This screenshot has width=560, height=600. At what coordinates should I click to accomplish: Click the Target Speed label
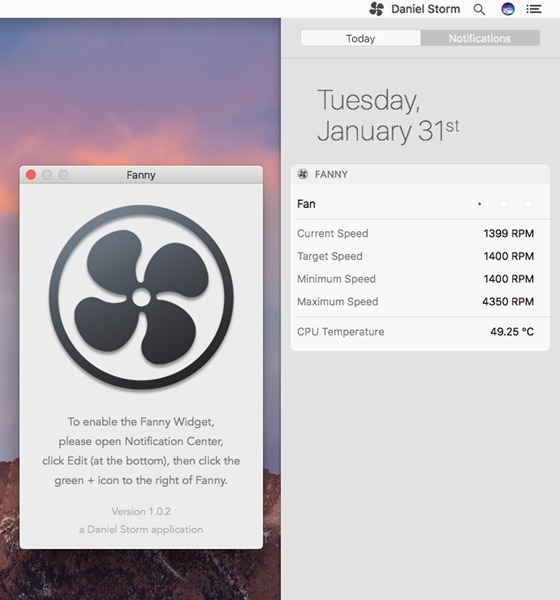330,256
